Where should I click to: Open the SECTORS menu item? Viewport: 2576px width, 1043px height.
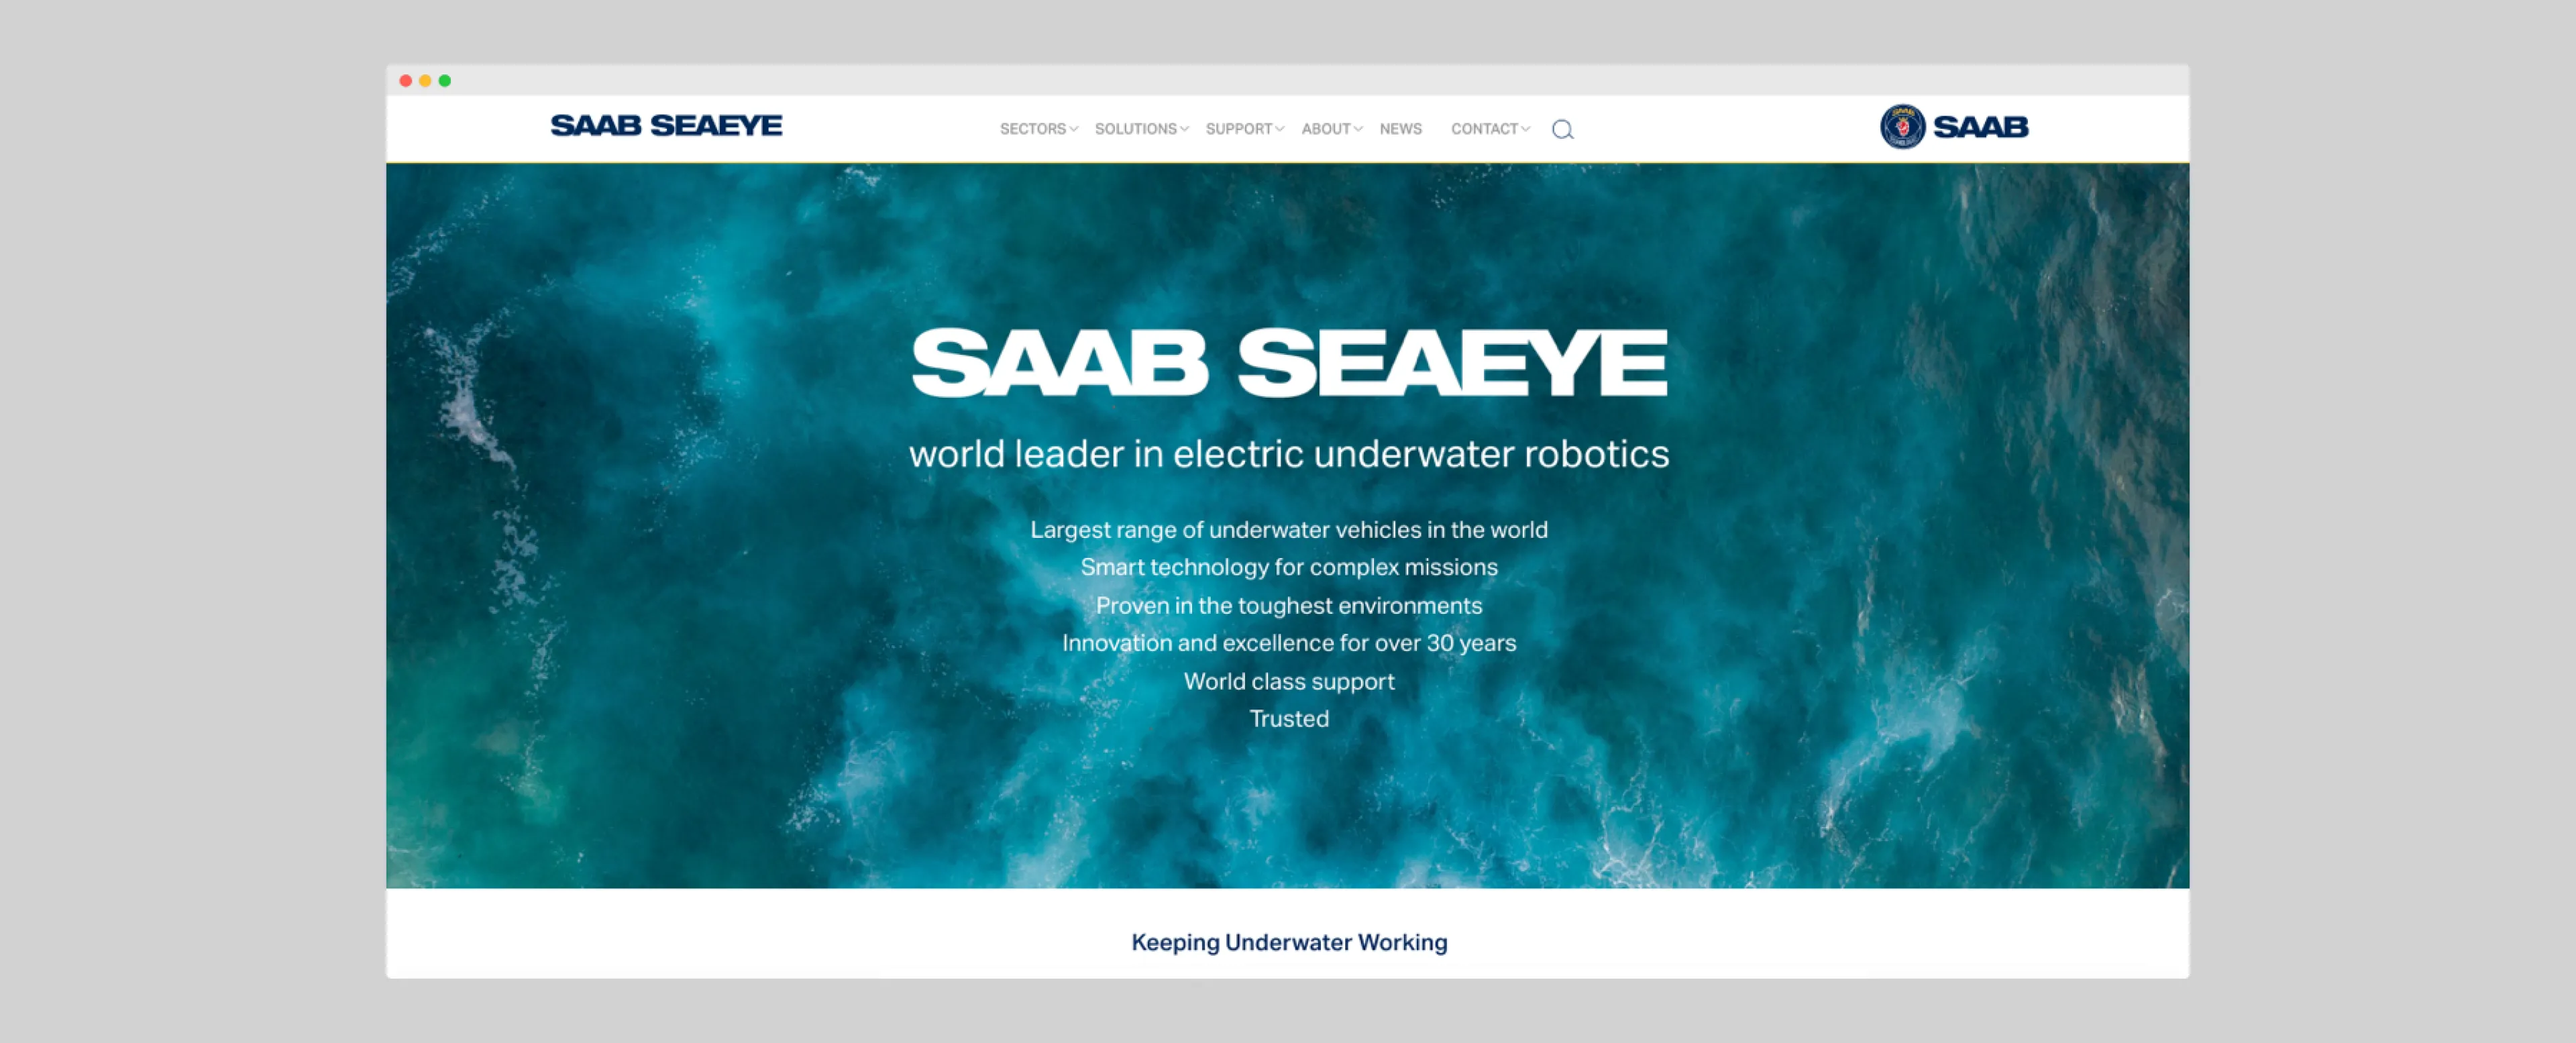[1033, 129]
